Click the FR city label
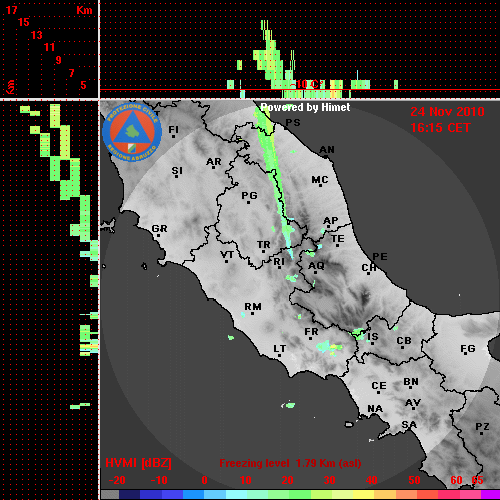The height and width of the screenshot is (500, 500). 311,332
